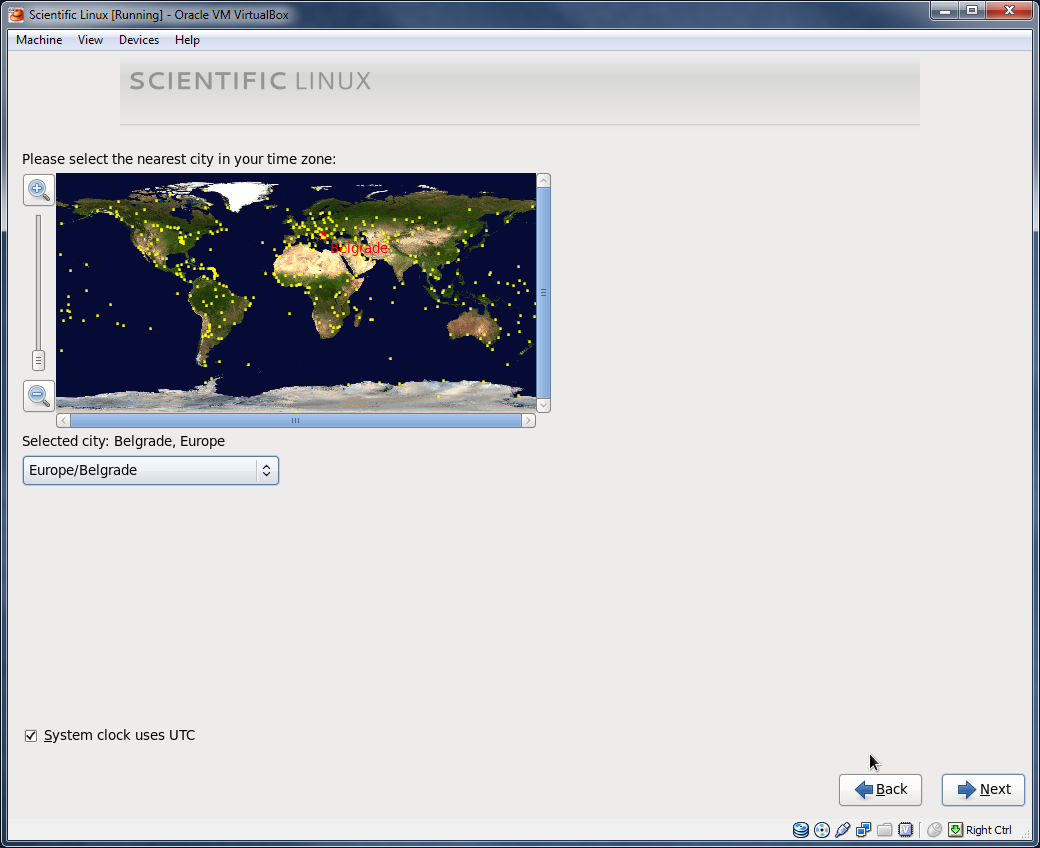Click the map zoom slider handle
Screen dimensions: 1040x848
click(x=38, y=360)
